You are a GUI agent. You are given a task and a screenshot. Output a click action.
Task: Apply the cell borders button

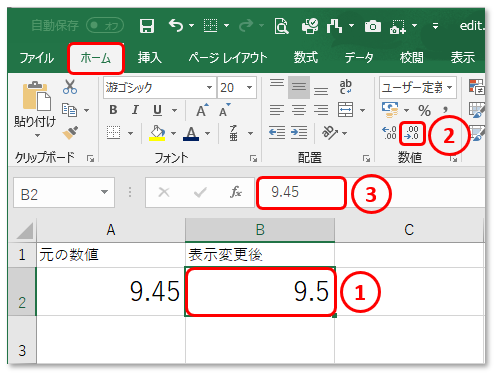point(113,133)
